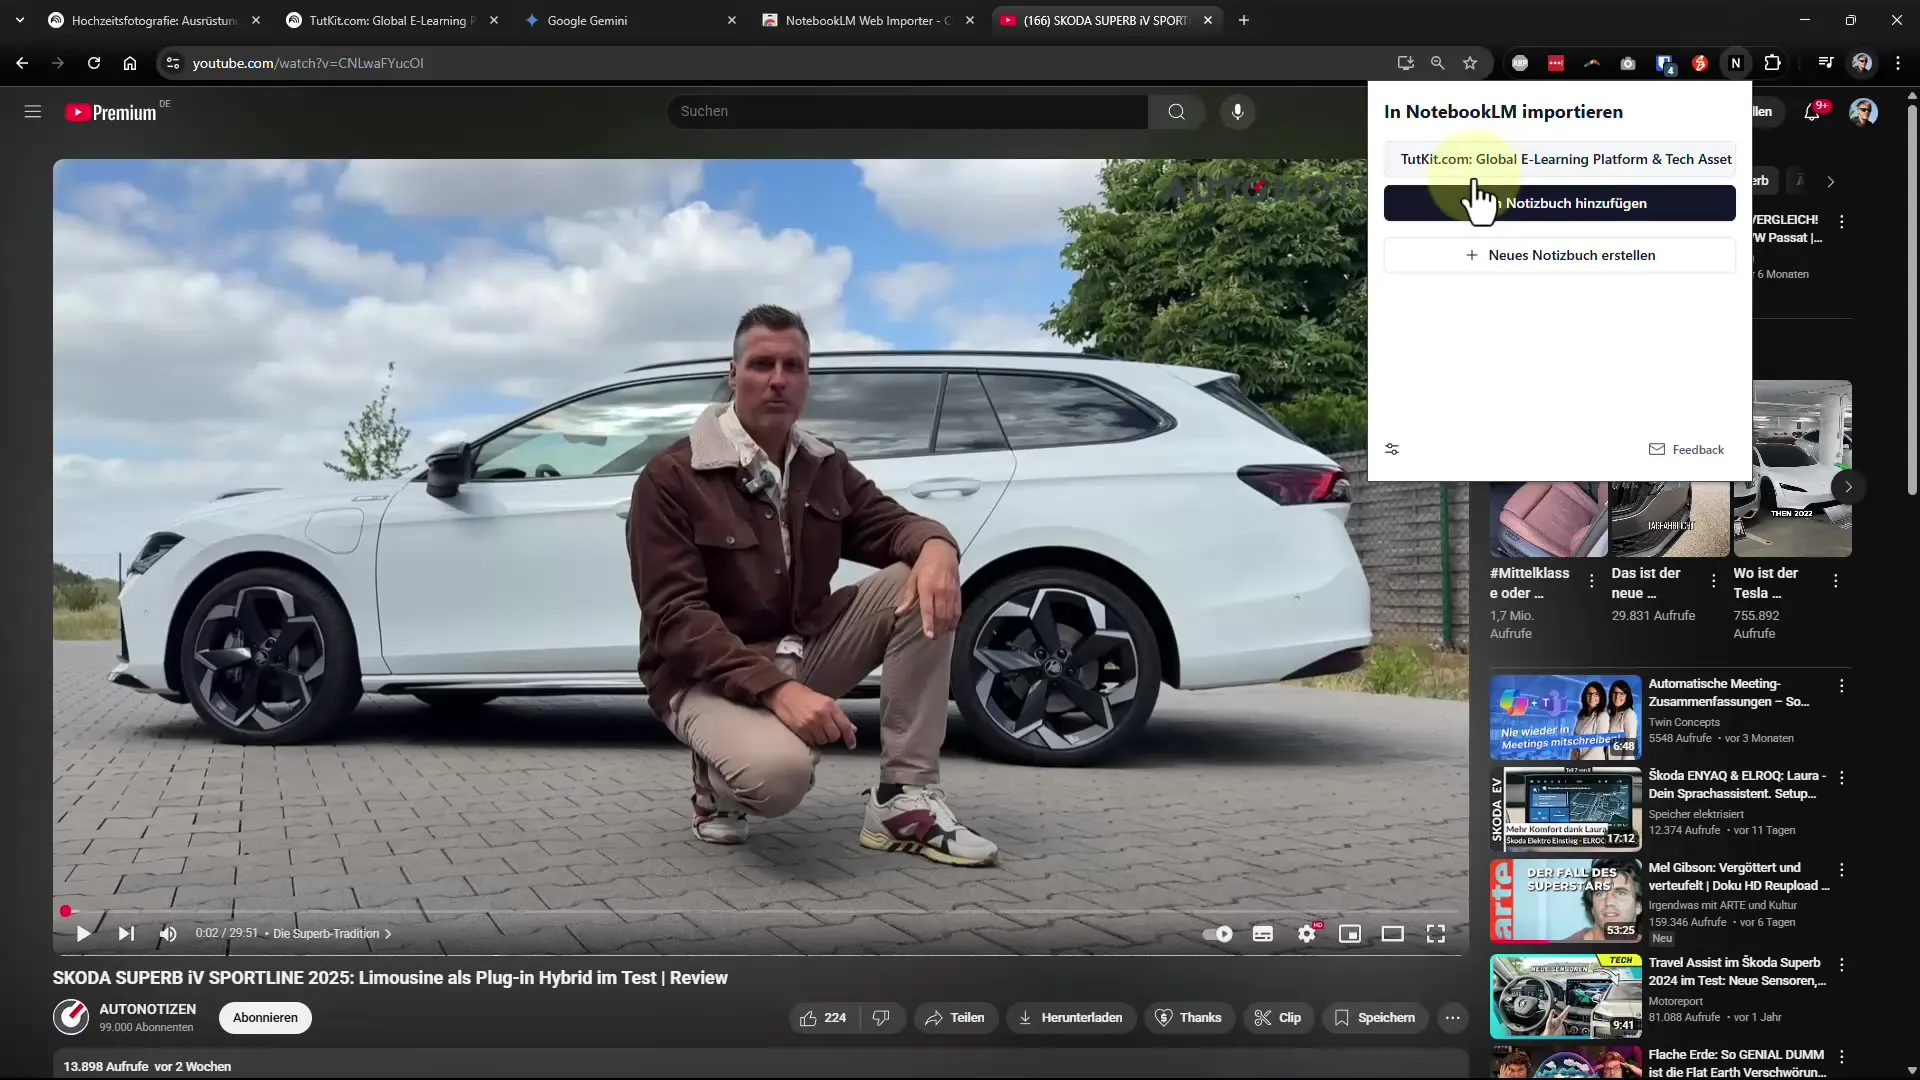Open more actions ellipsis below video
Viewport: 1920px width, 1080px height.
[x=1453, y=1018]
